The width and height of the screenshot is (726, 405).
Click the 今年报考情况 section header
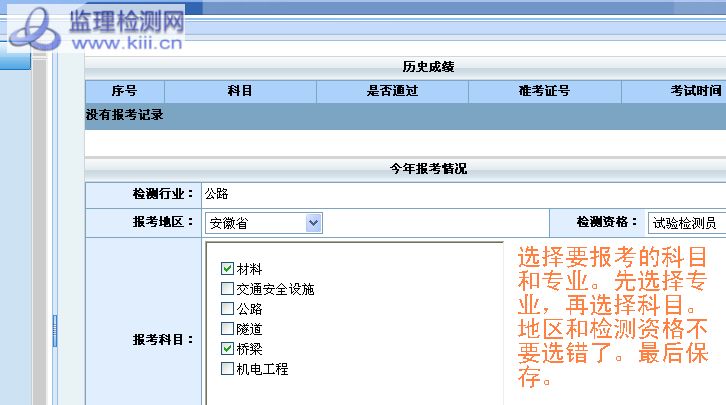tap(428, 169)
